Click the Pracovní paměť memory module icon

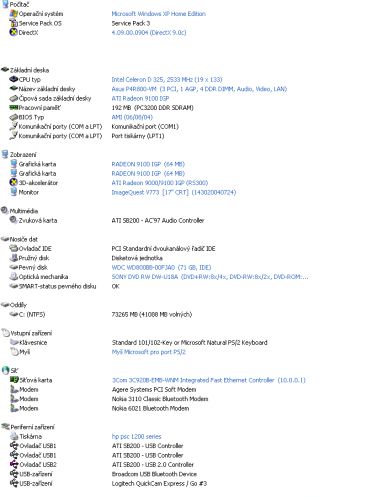pyautogui.click(x=14, y=107)
